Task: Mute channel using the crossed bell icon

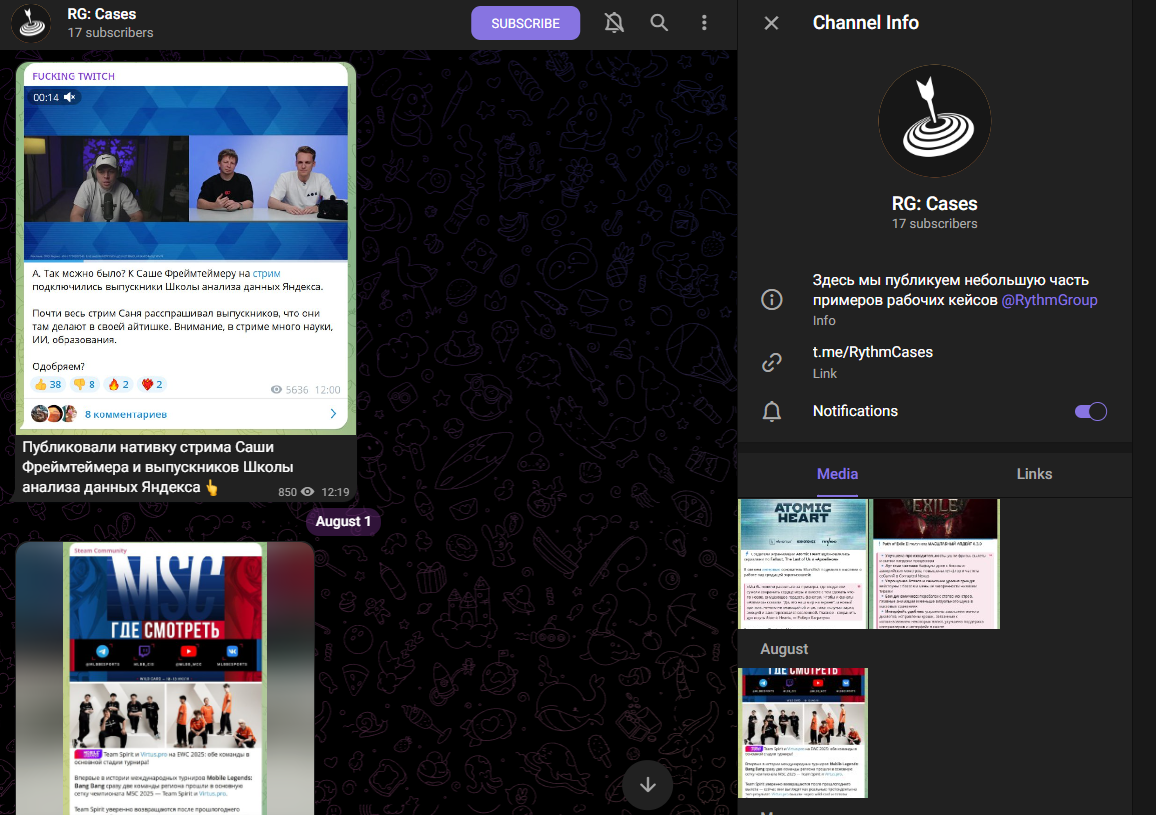Action: point(614,23)
